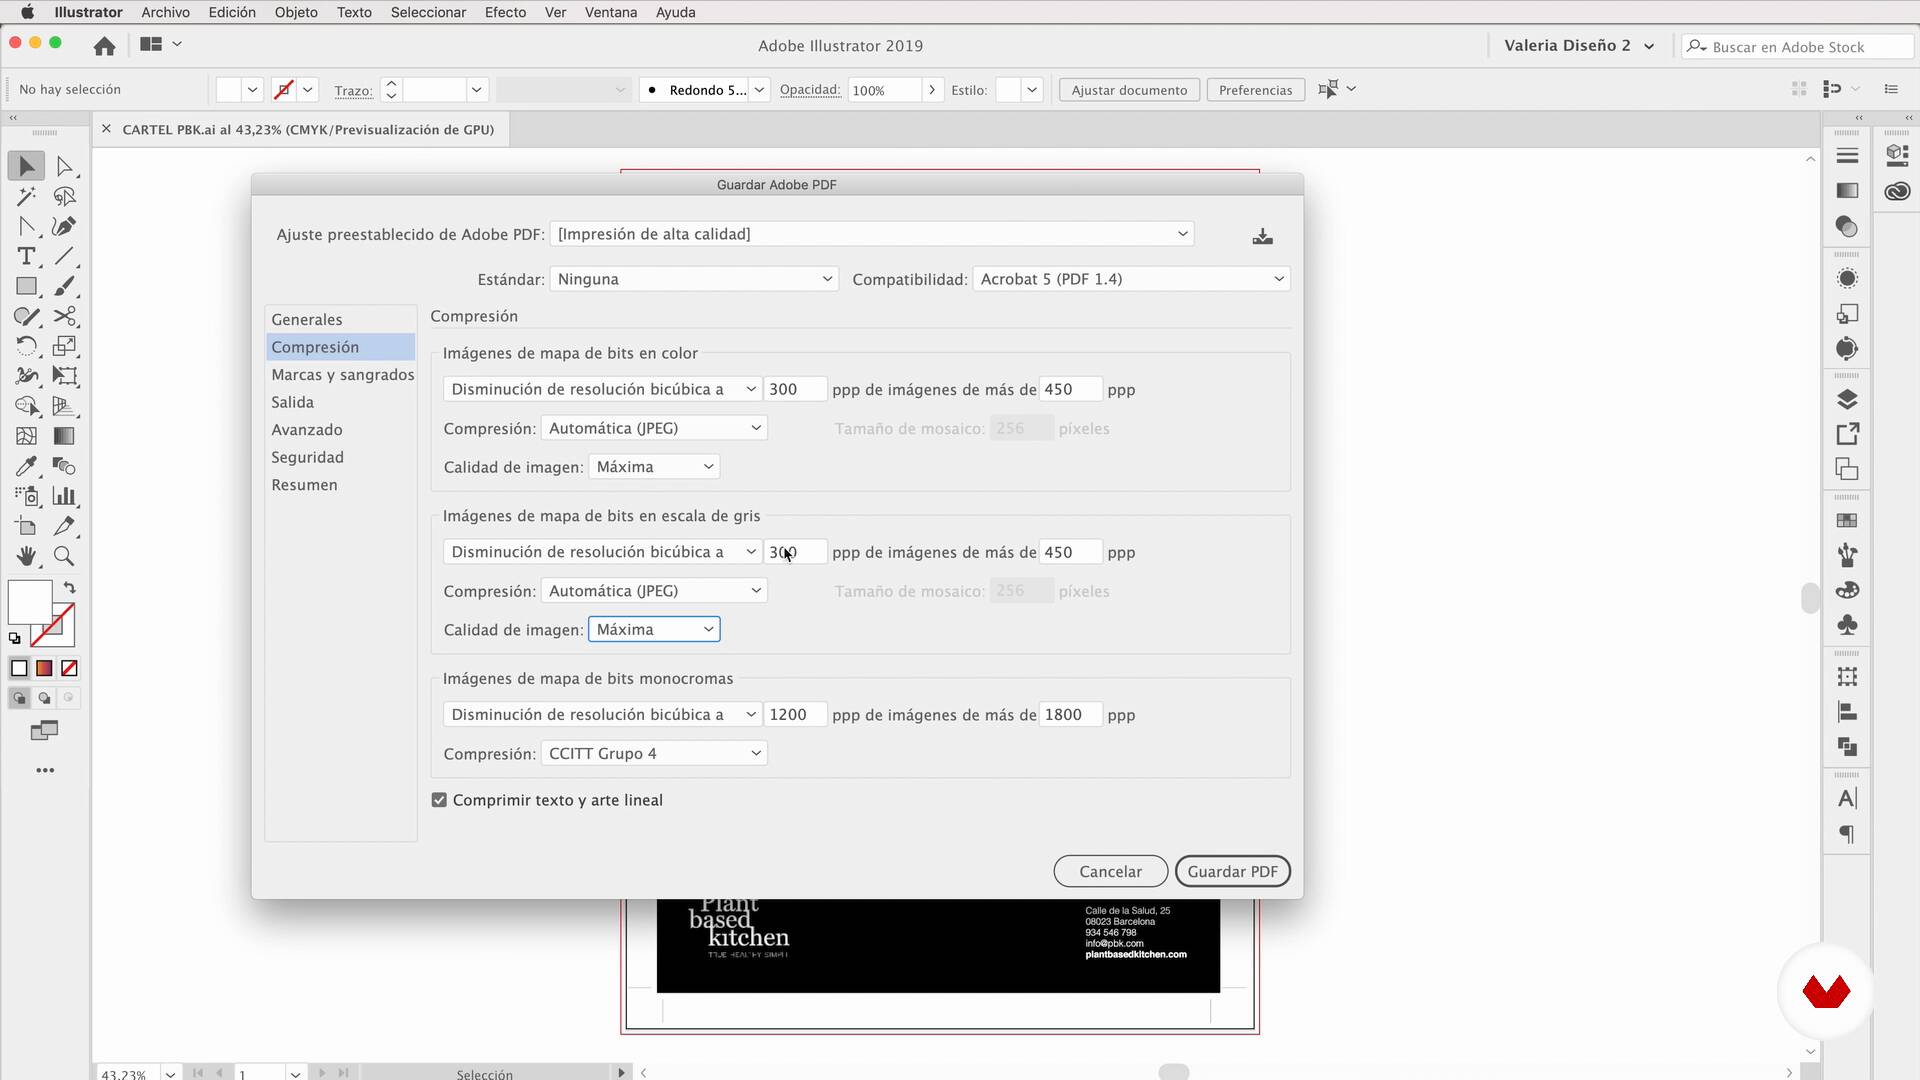Toggle Comprimir texto y arte lineal checkbox
The image size is (1920, 1080).
(439, 800)
